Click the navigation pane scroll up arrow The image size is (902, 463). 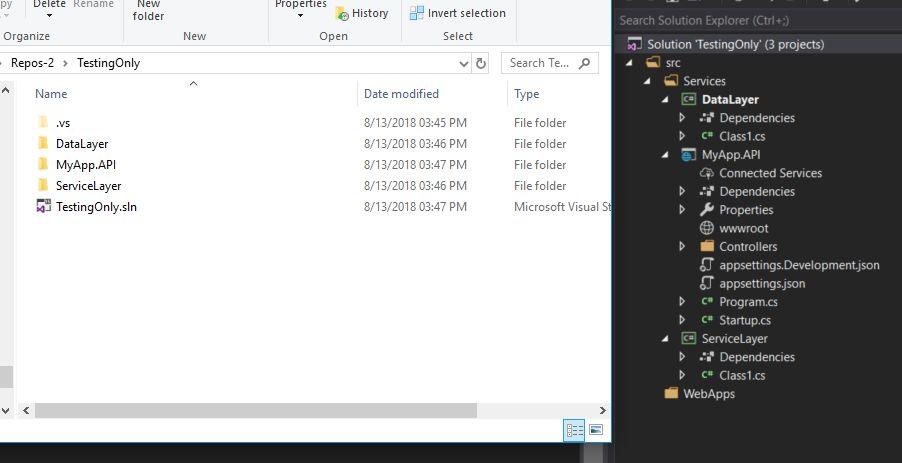click(x=6, y=90)
